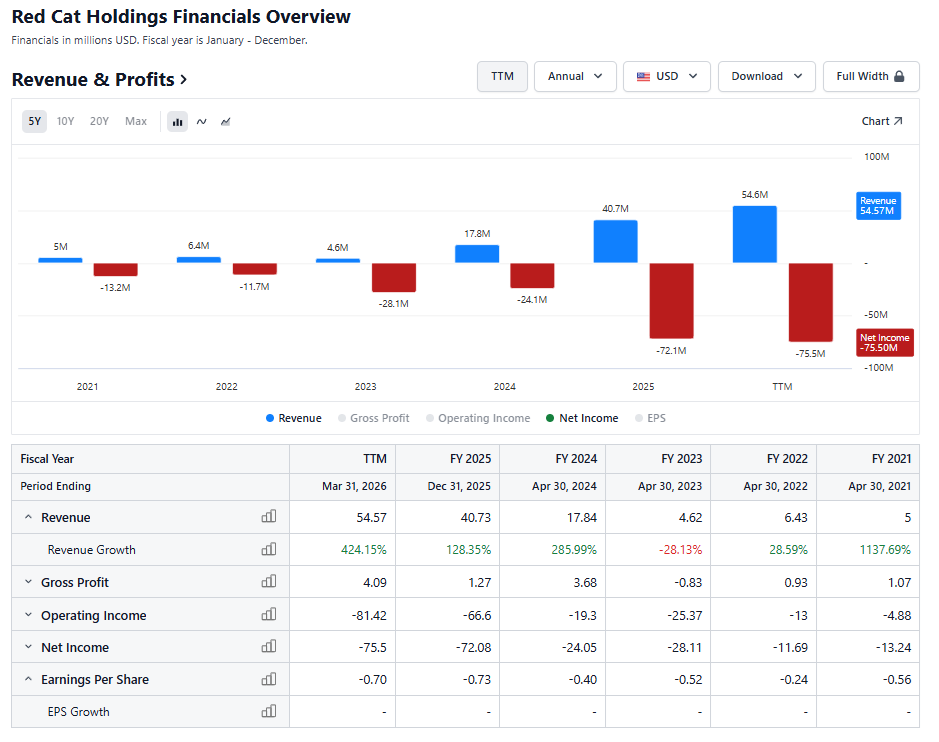Click the US flag icon

pyautogui.click(x=643, y=77)
